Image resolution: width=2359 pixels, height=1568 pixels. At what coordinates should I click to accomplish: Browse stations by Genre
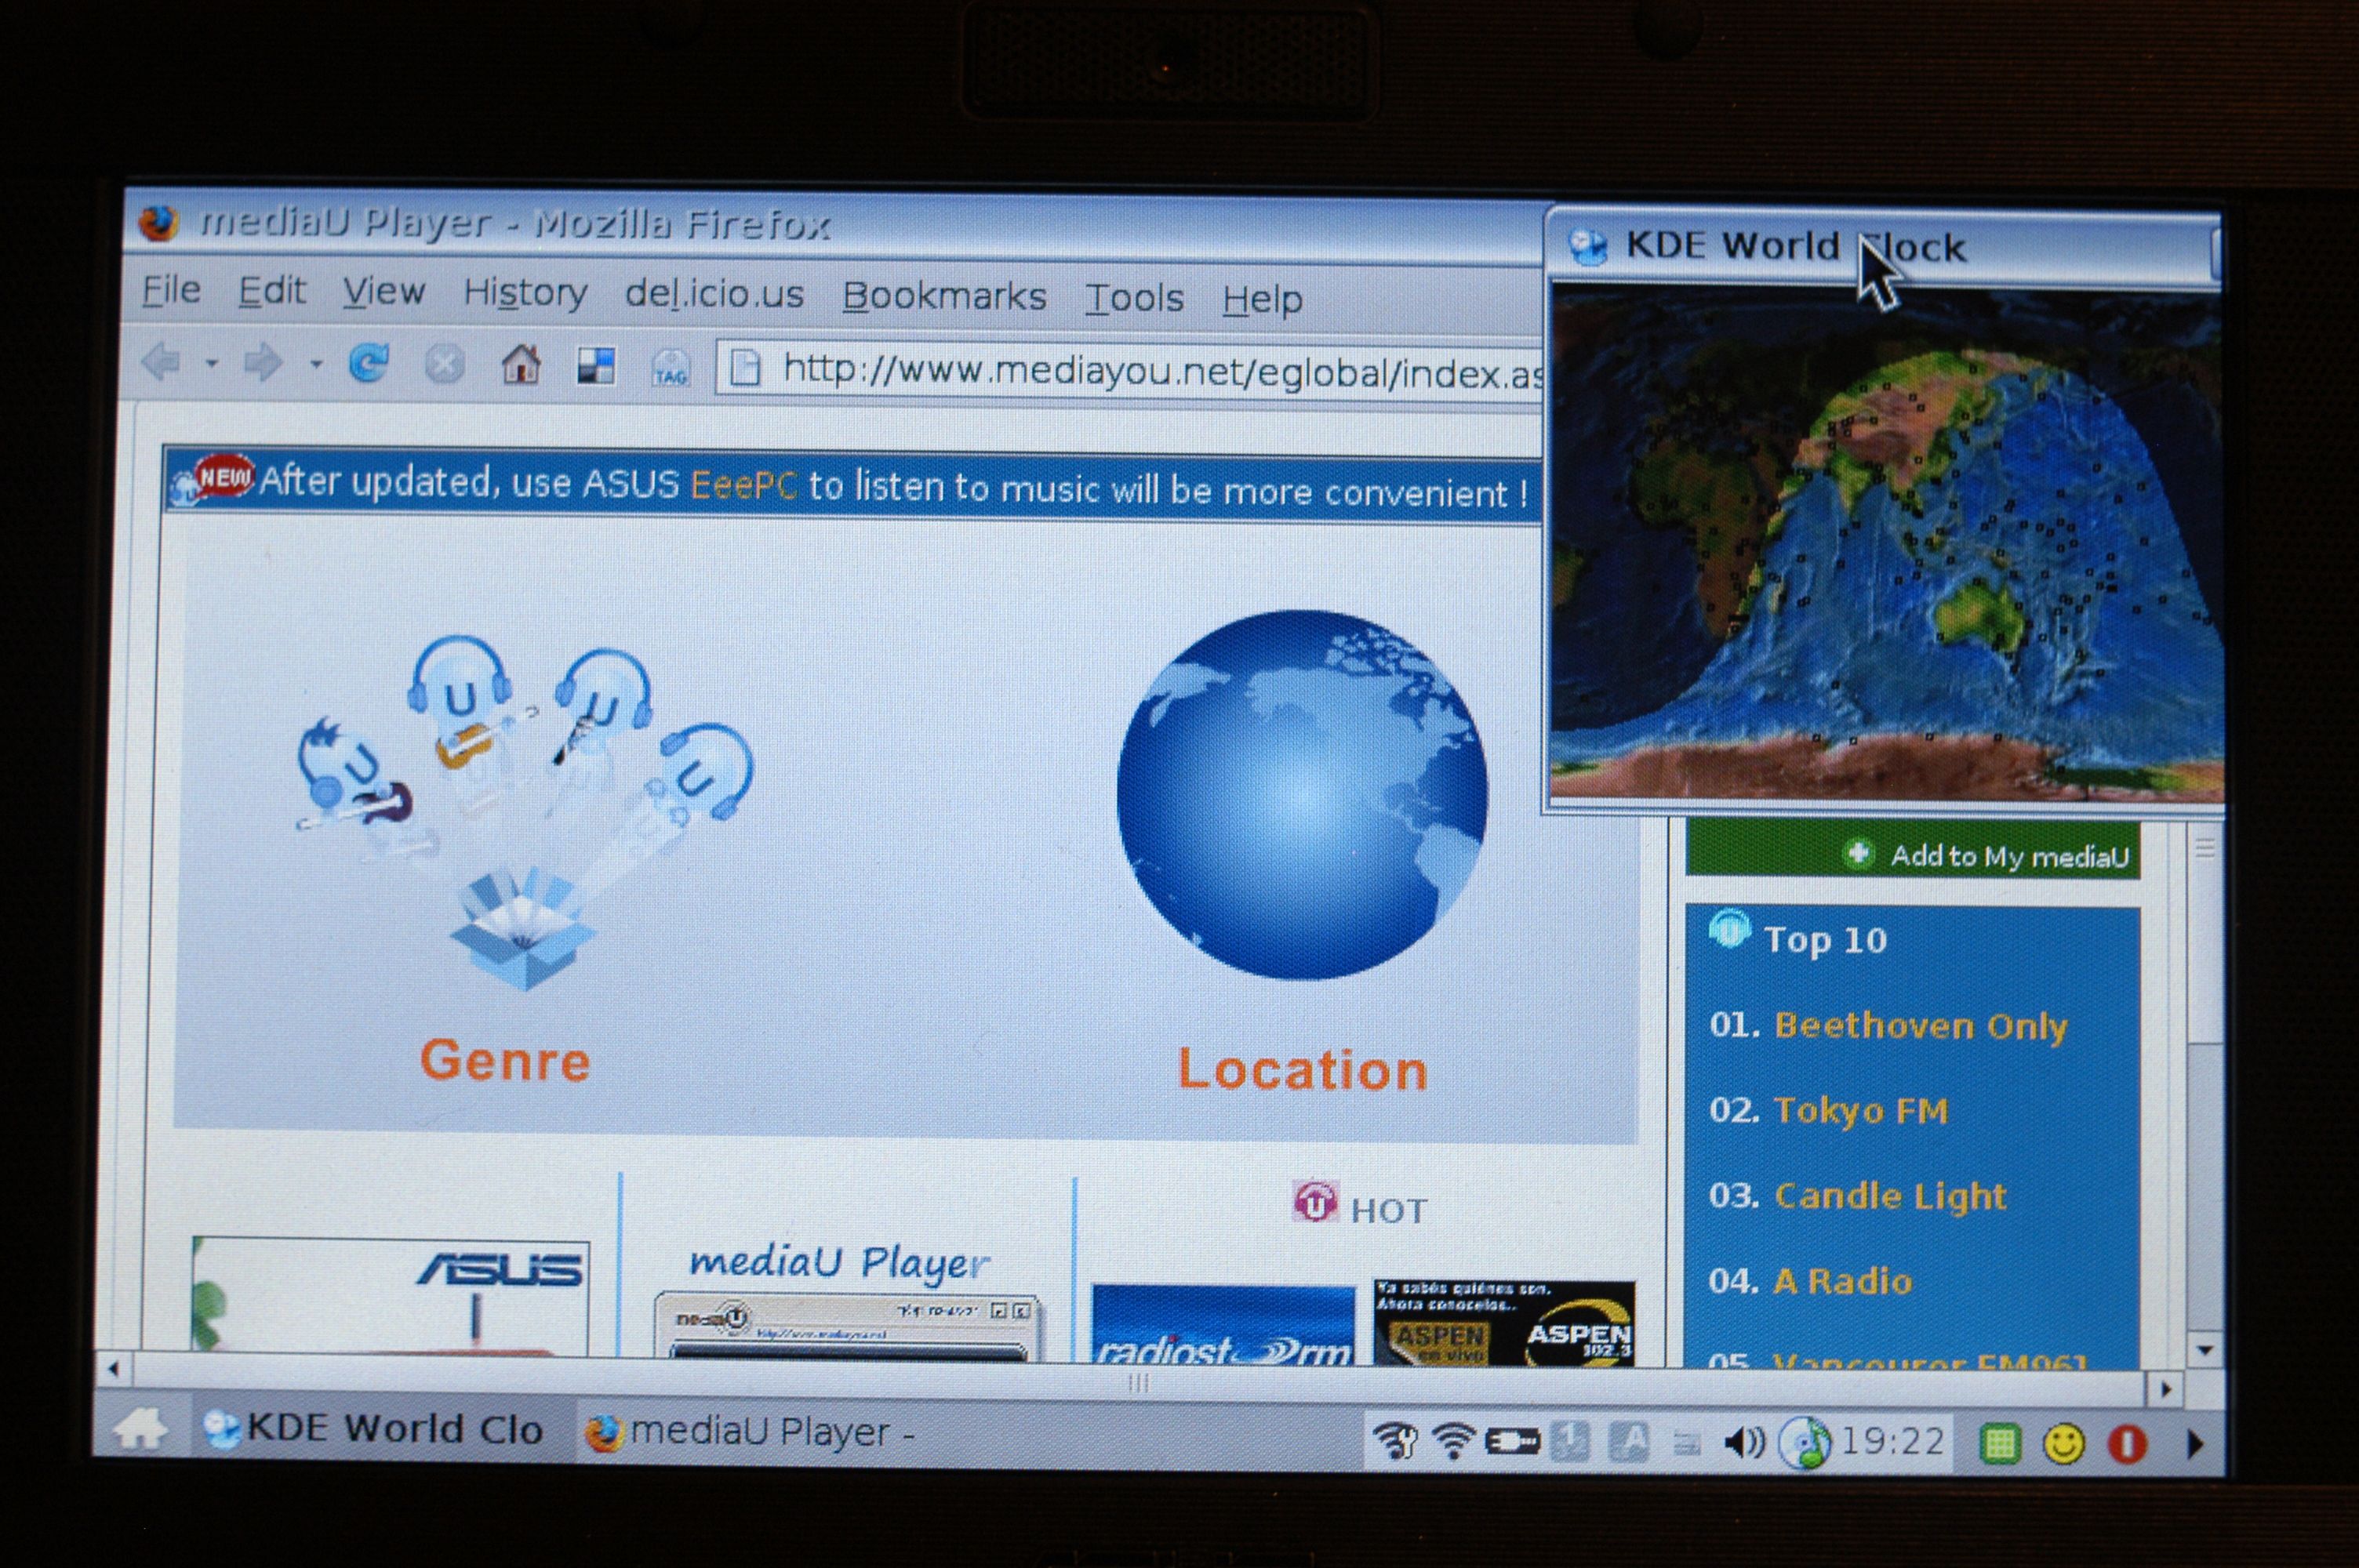click(x=505, y=1060)
